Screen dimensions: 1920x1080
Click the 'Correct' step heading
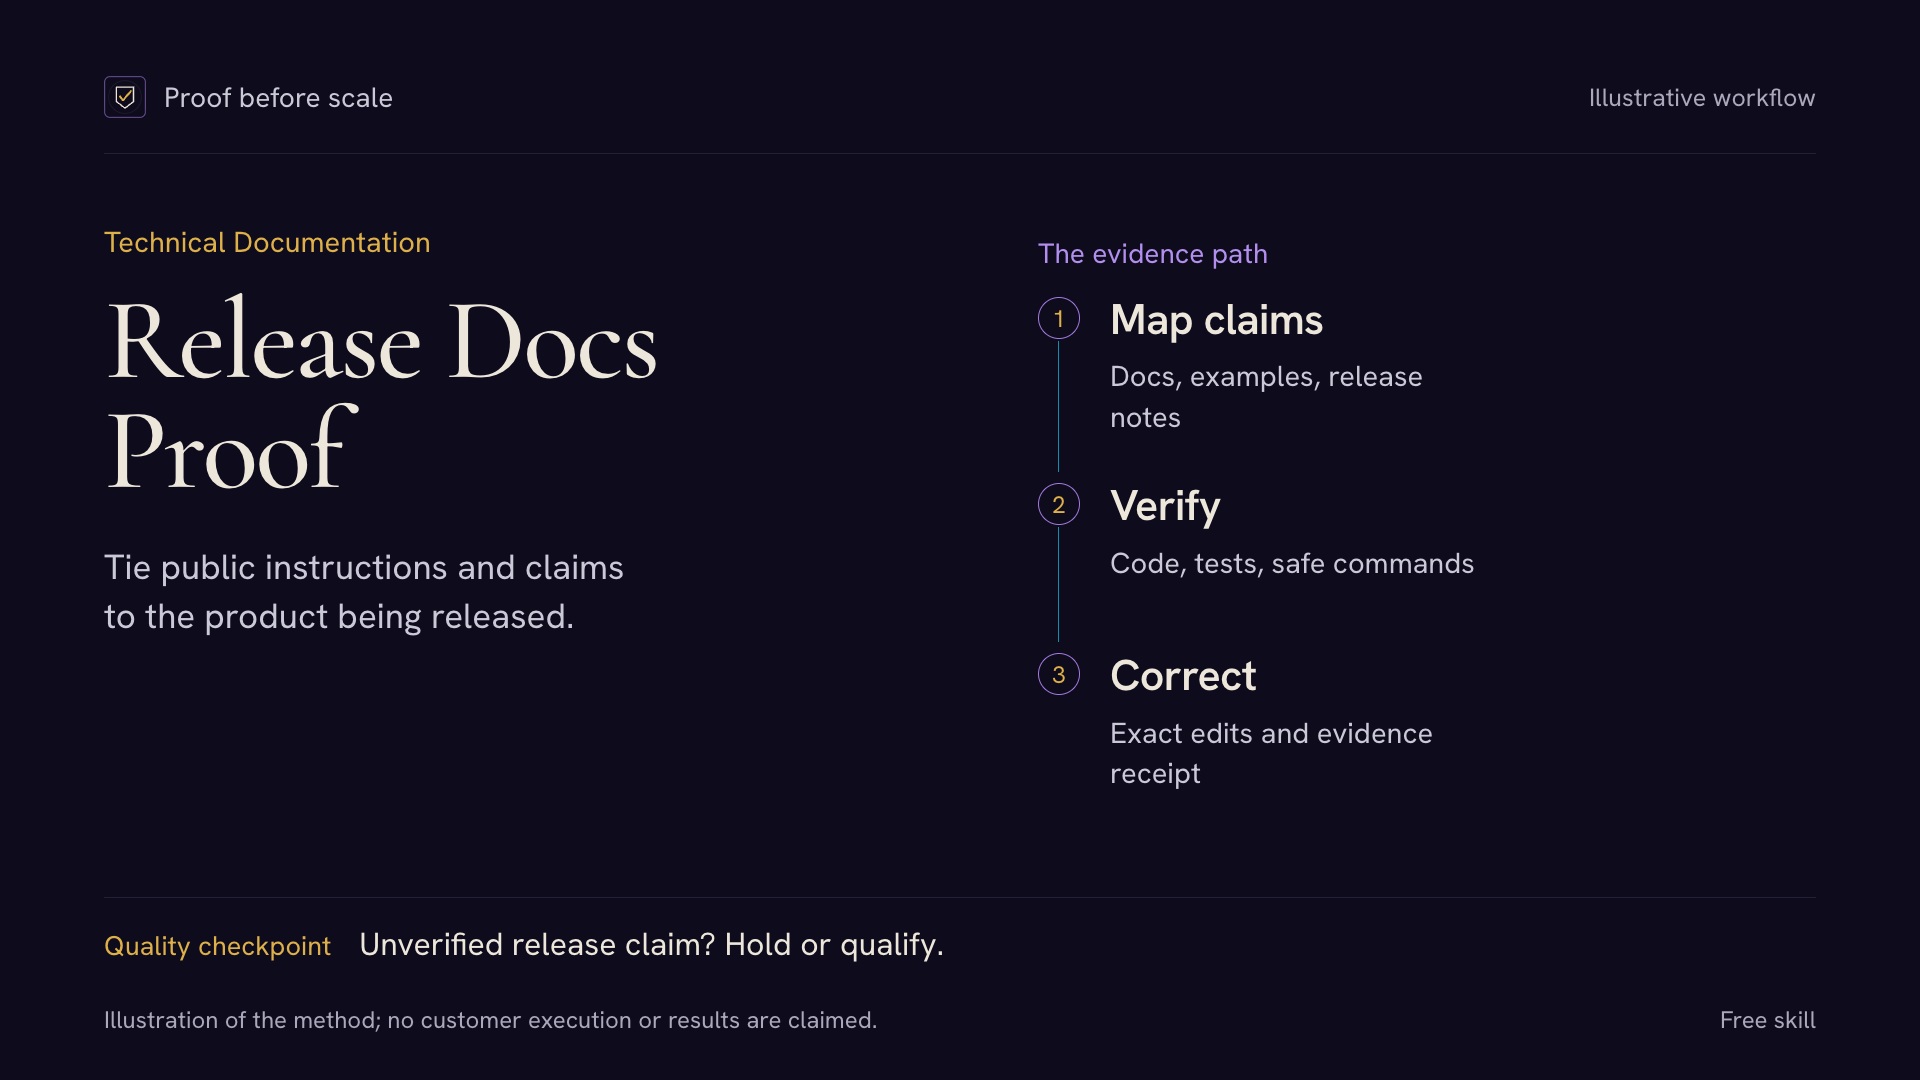point(1183,676)
